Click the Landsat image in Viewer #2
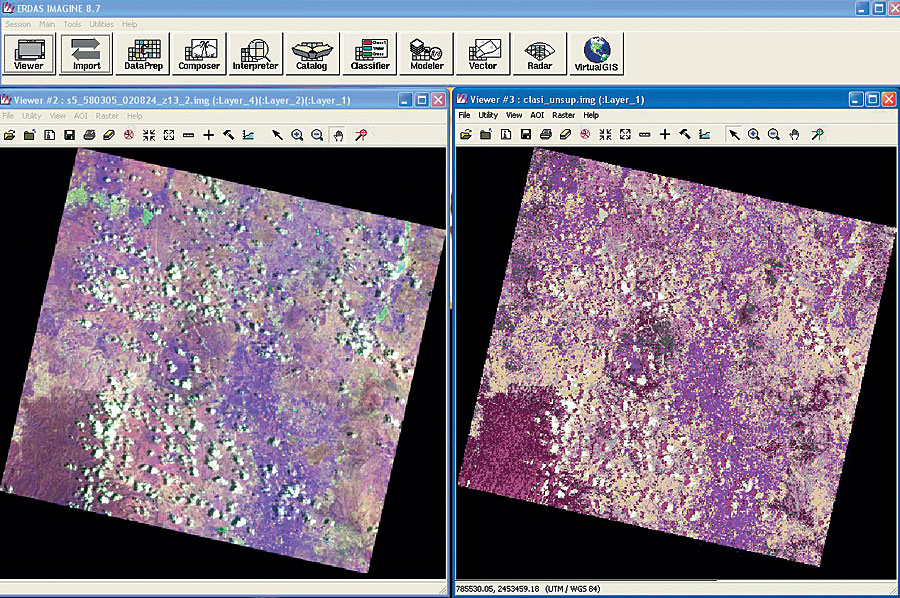 (x=223, y=360)
